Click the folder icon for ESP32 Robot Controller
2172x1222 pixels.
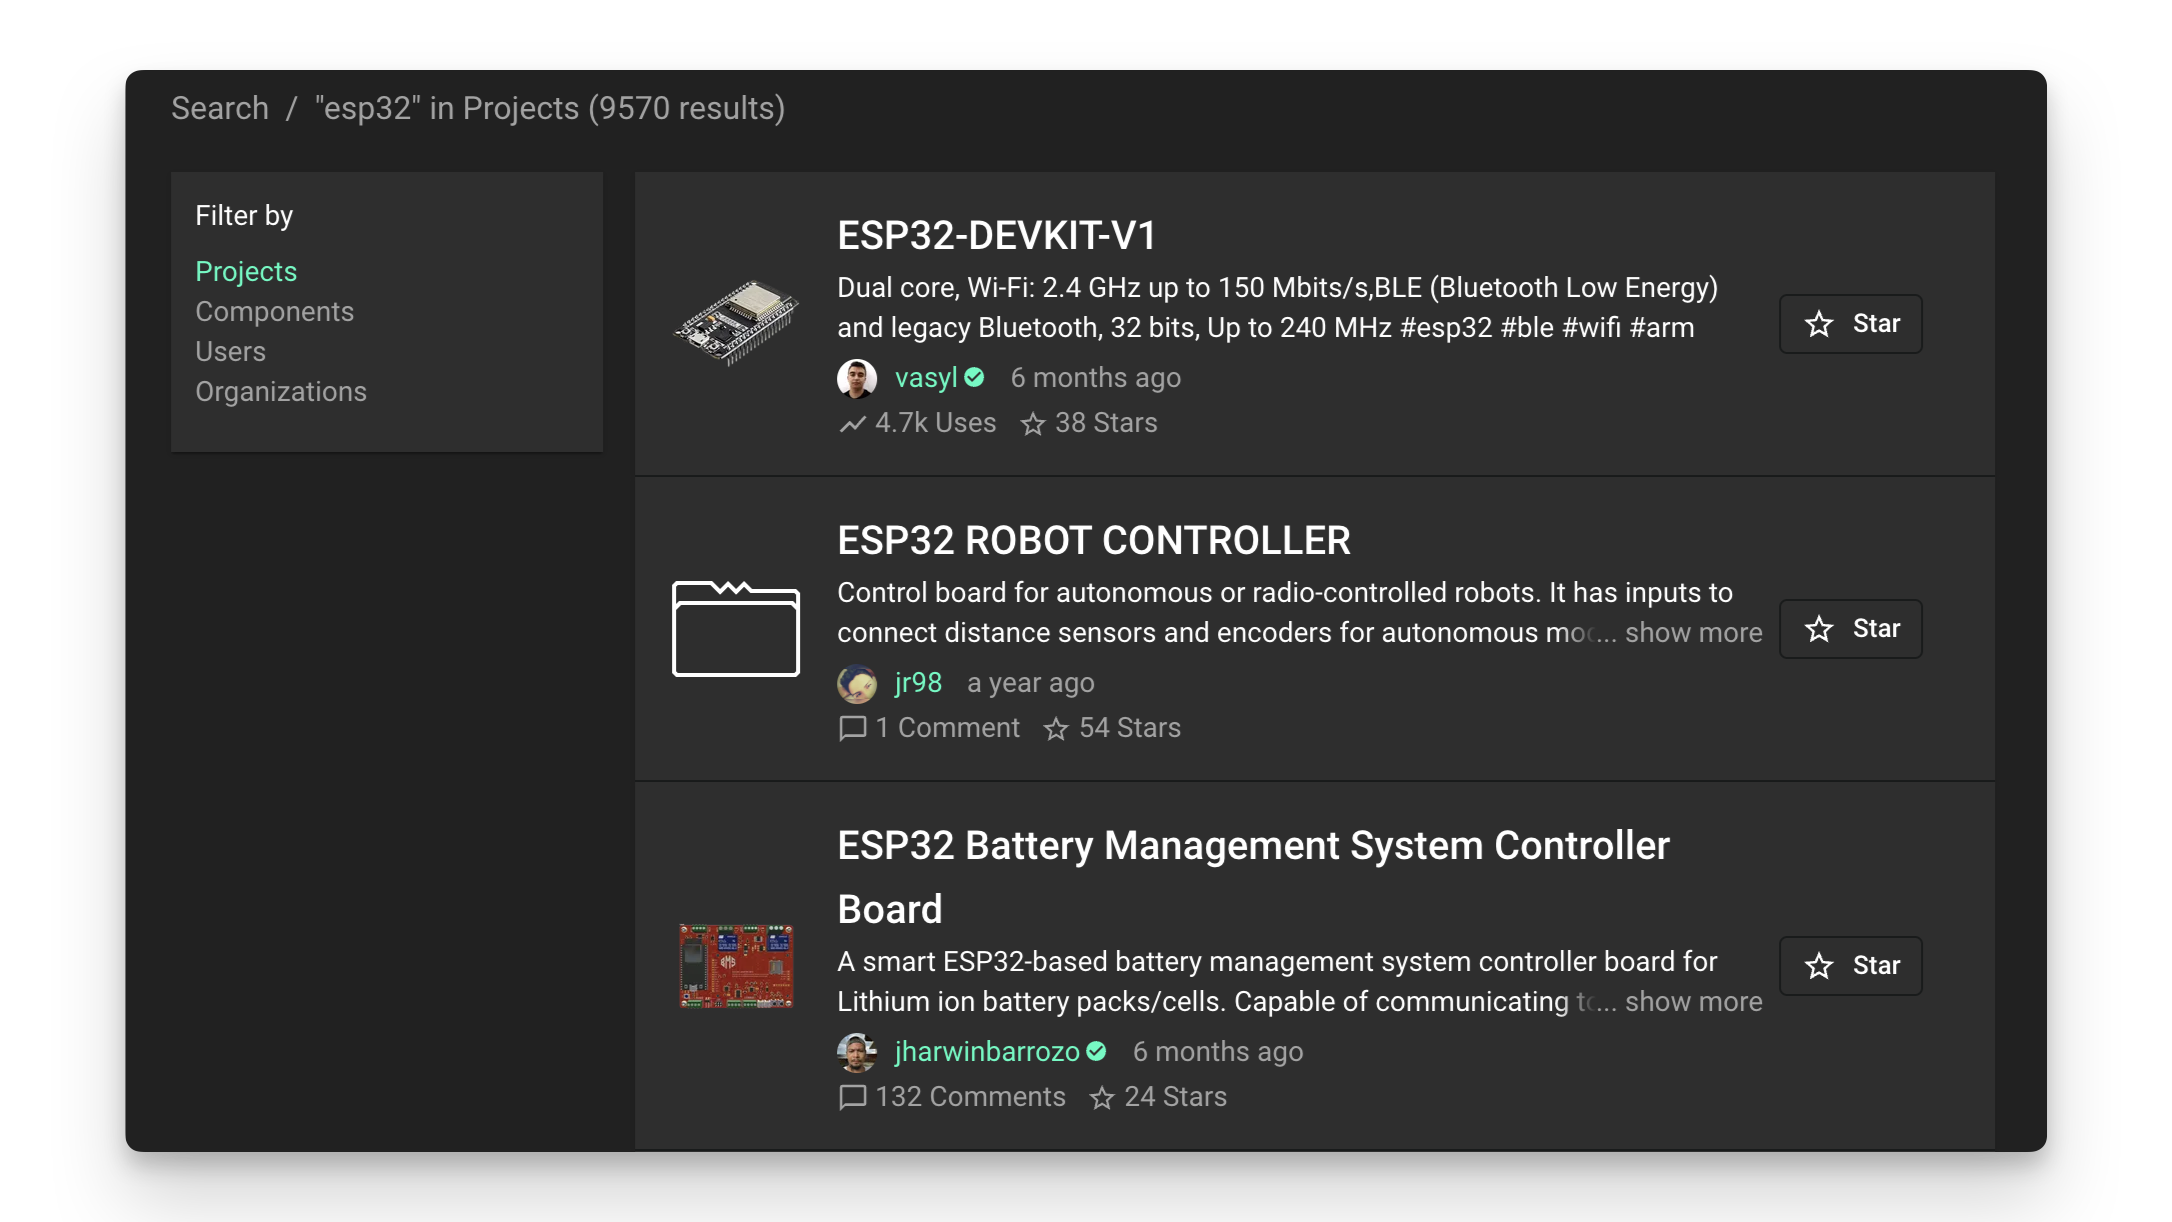pos(735,628)
